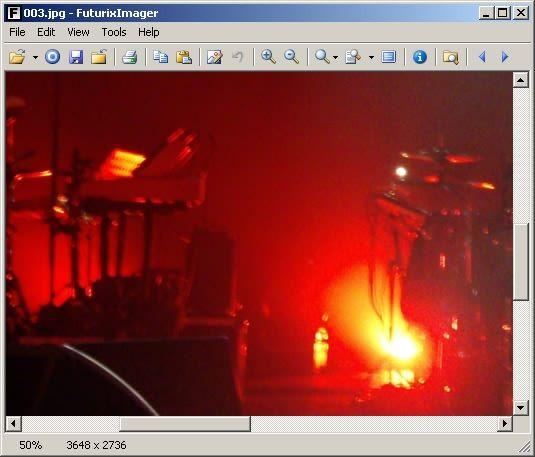Zoom in with the plus magnifier

pyautogui.click(x=268, y=57)
